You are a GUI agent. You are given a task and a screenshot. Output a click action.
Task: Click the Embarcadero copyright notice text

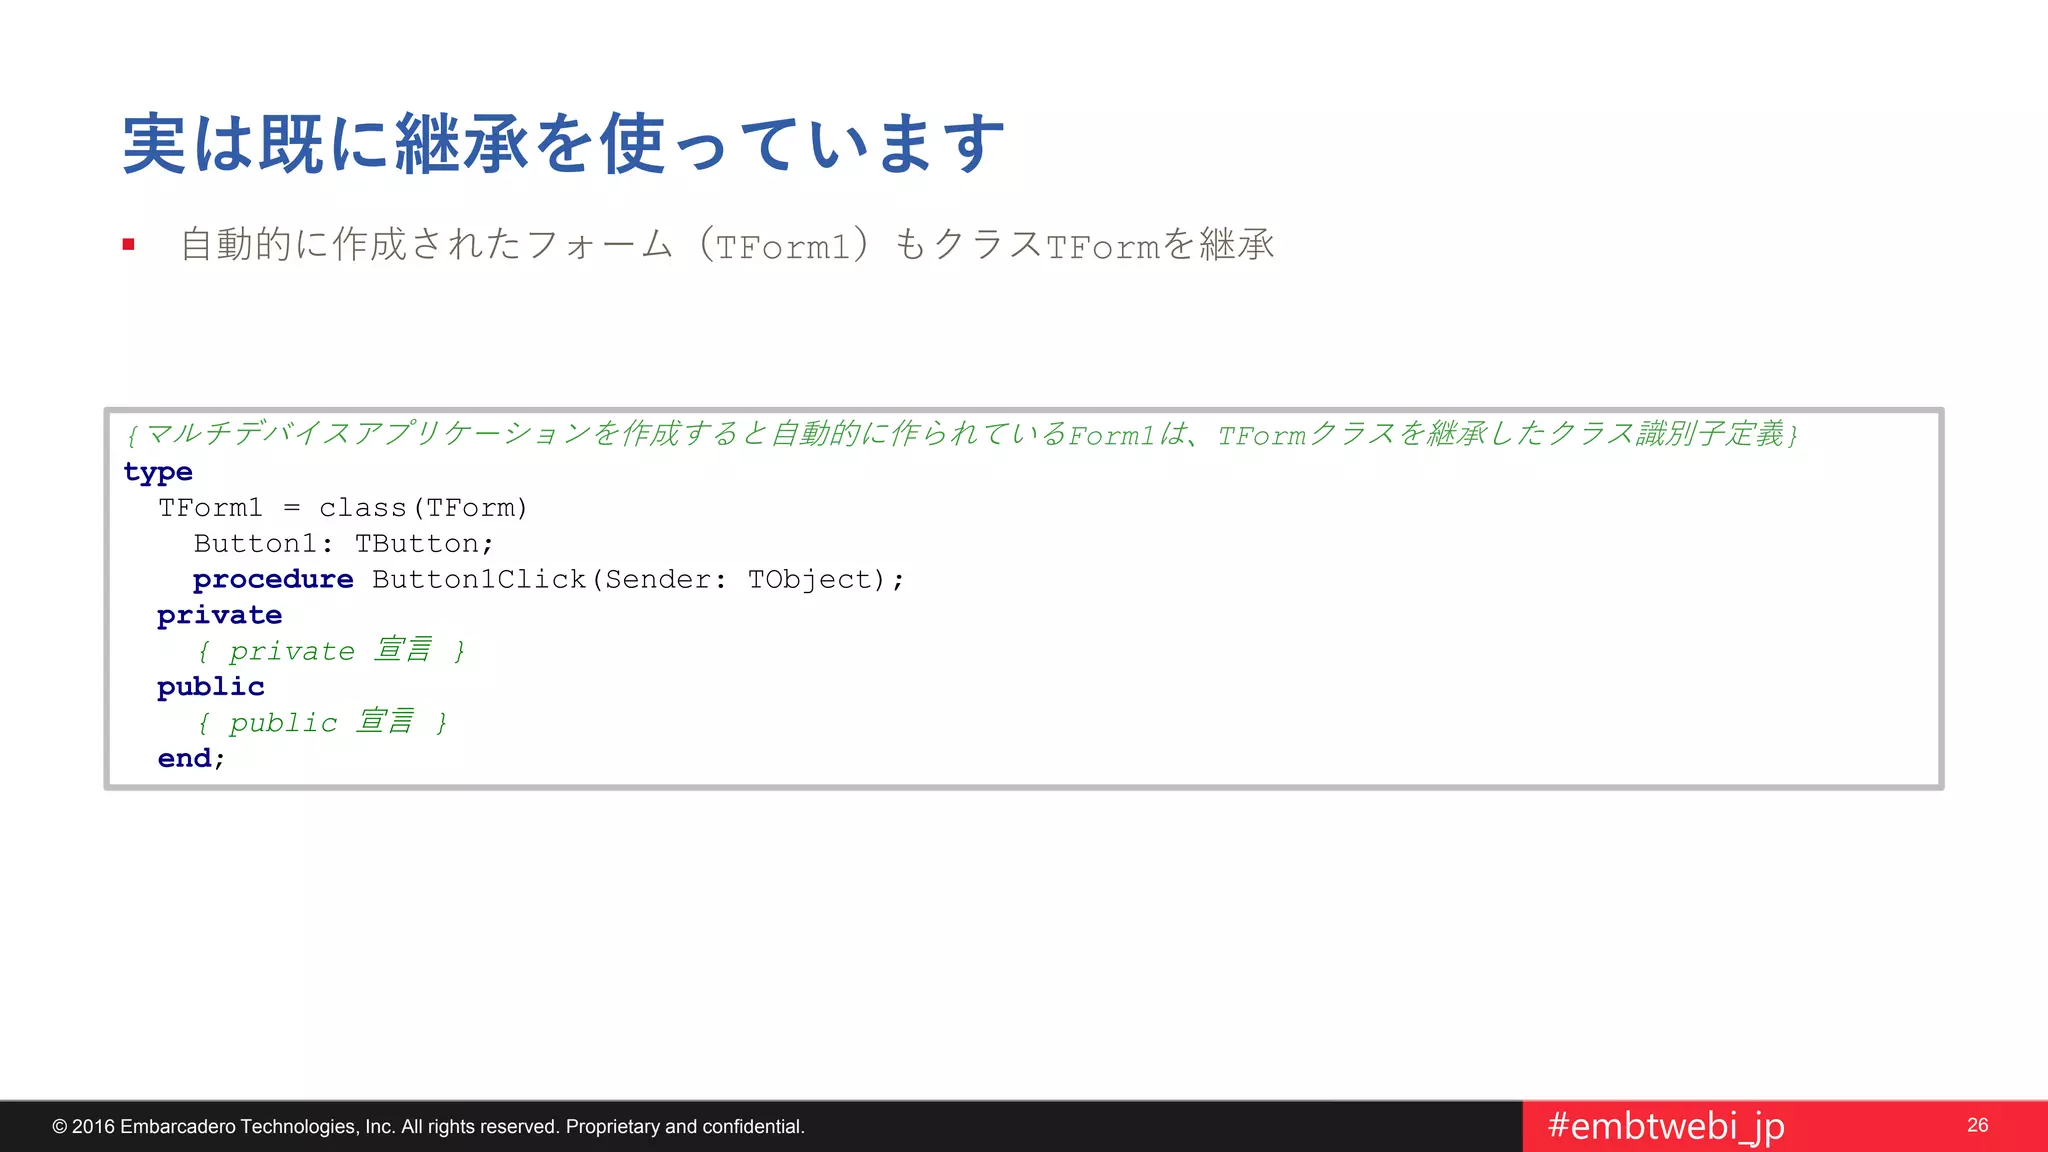[x=428, y=1127]
